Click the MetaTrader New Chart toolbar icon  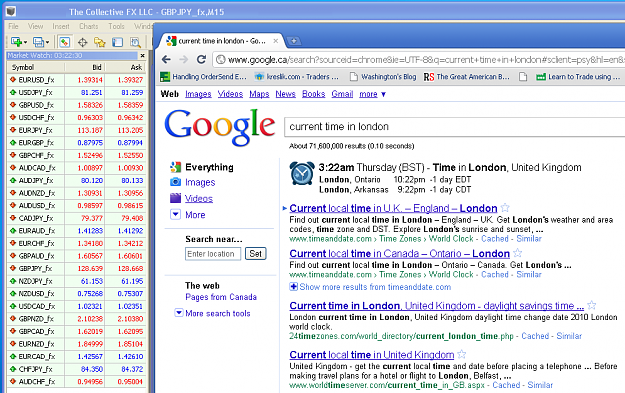(16, 42)
